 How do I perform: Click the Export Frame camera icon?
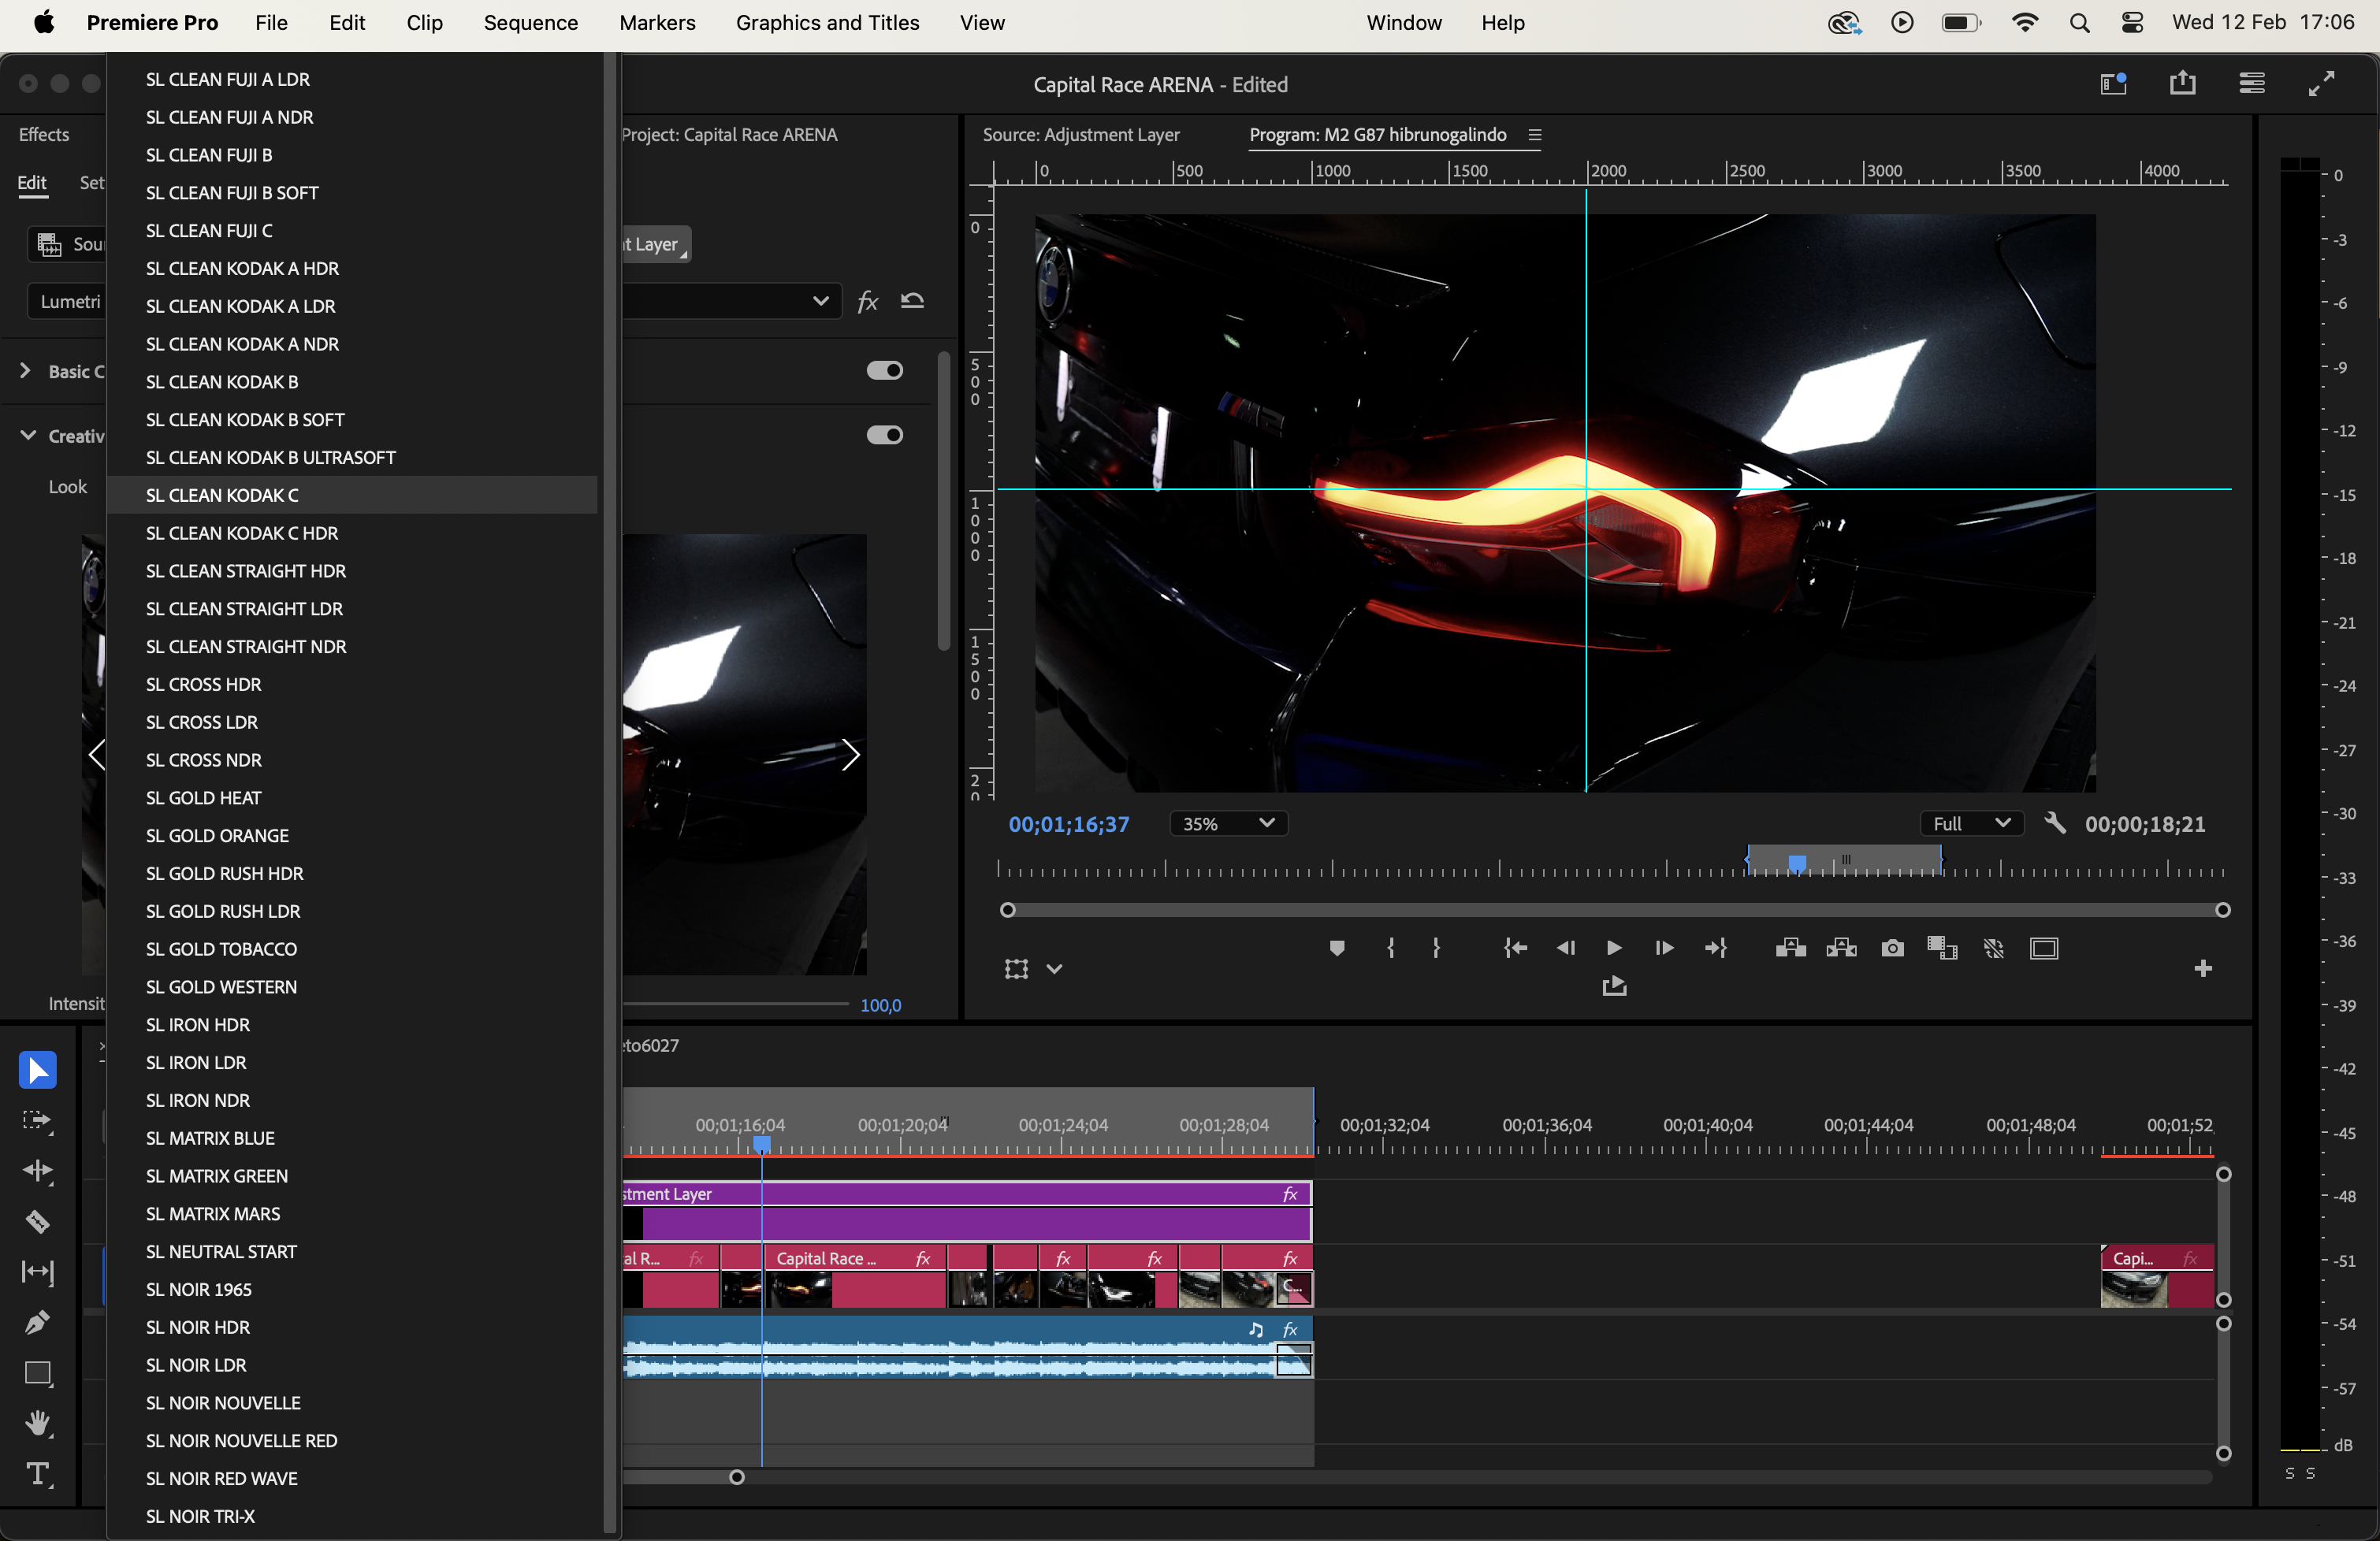coord(1892,948)
